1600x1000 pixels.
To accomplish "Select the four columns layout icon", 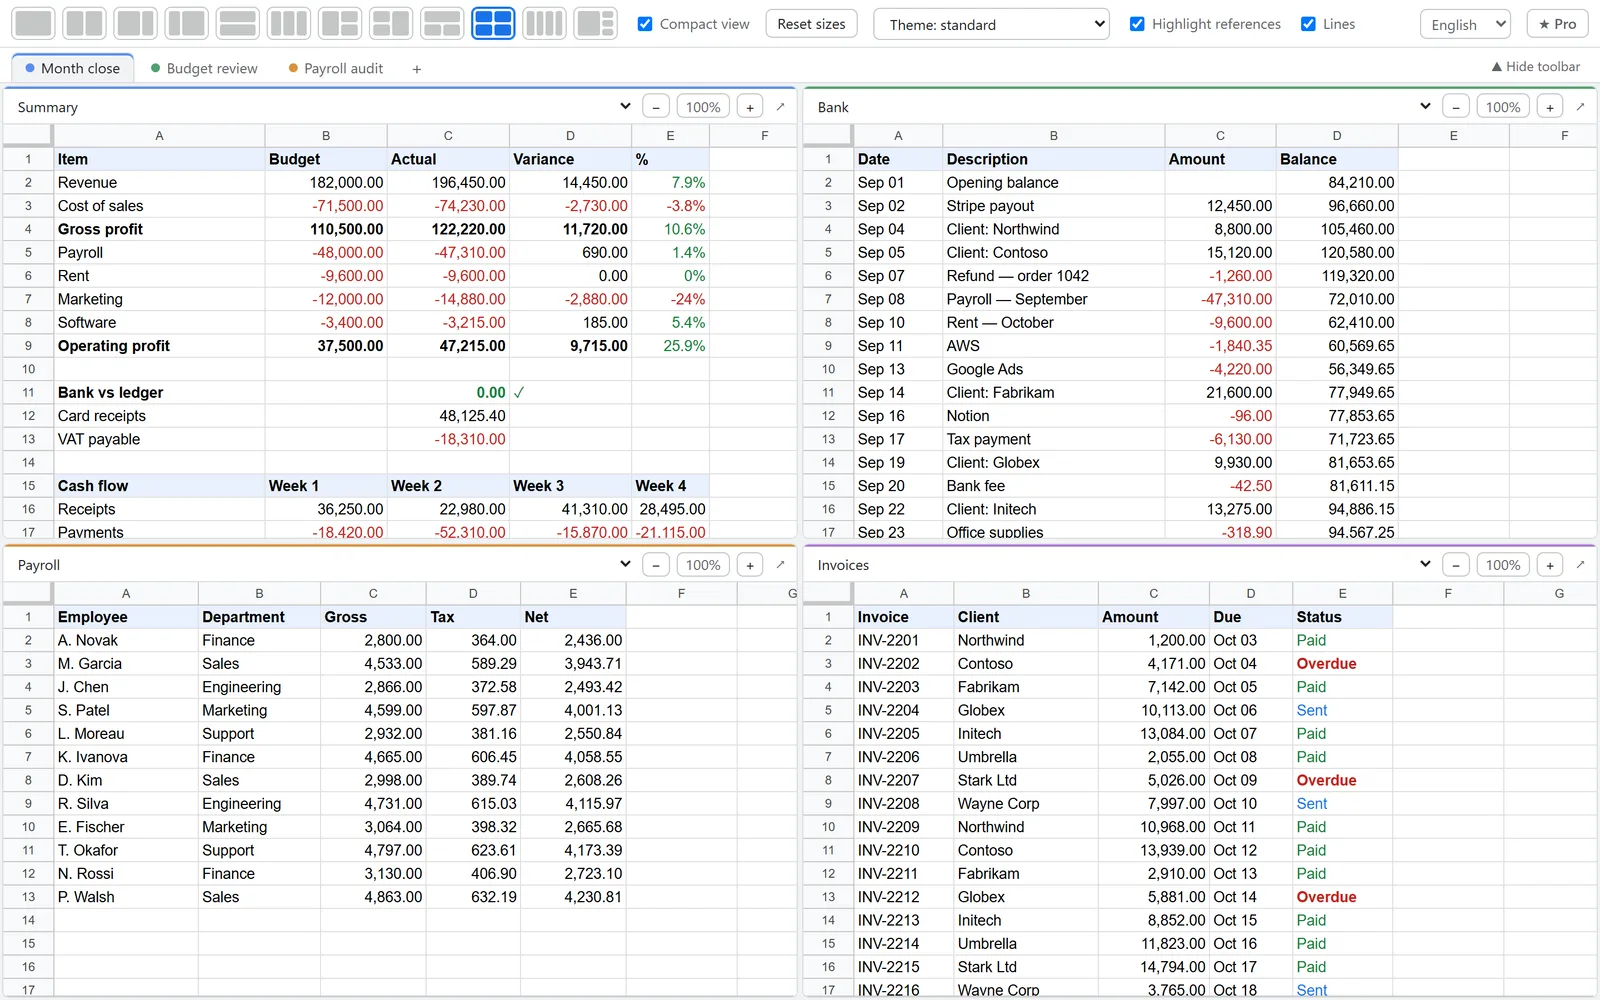I will click(544, 23).
